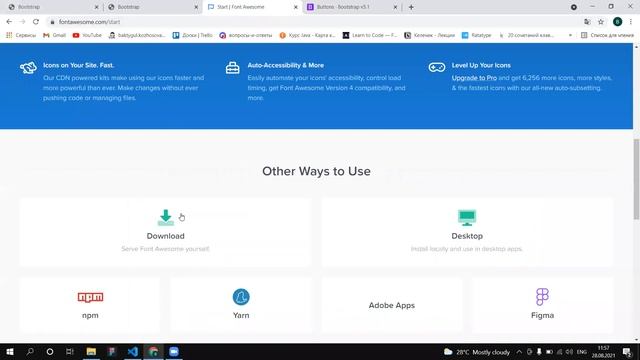Expand the hidden bookmarks chevron

coord(570,35)
